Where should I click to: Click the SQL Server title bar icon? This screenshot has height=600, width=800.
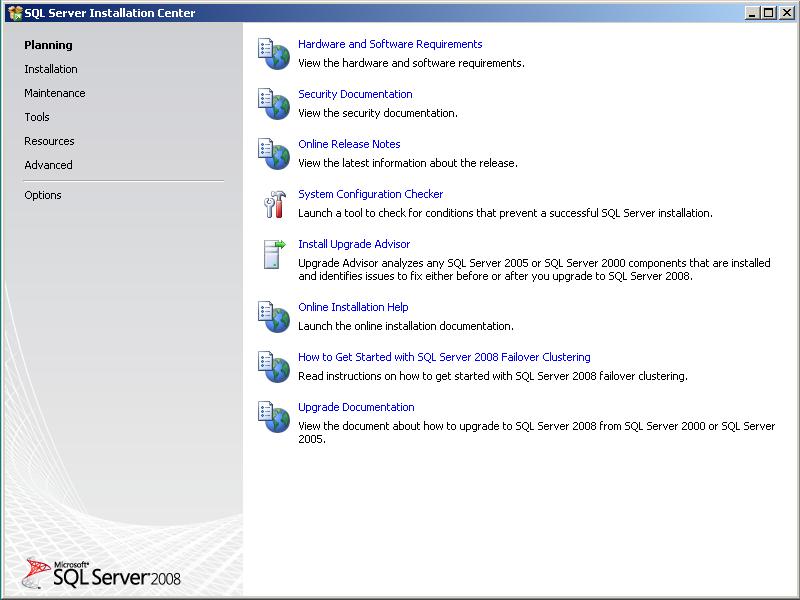coord(15,13)
